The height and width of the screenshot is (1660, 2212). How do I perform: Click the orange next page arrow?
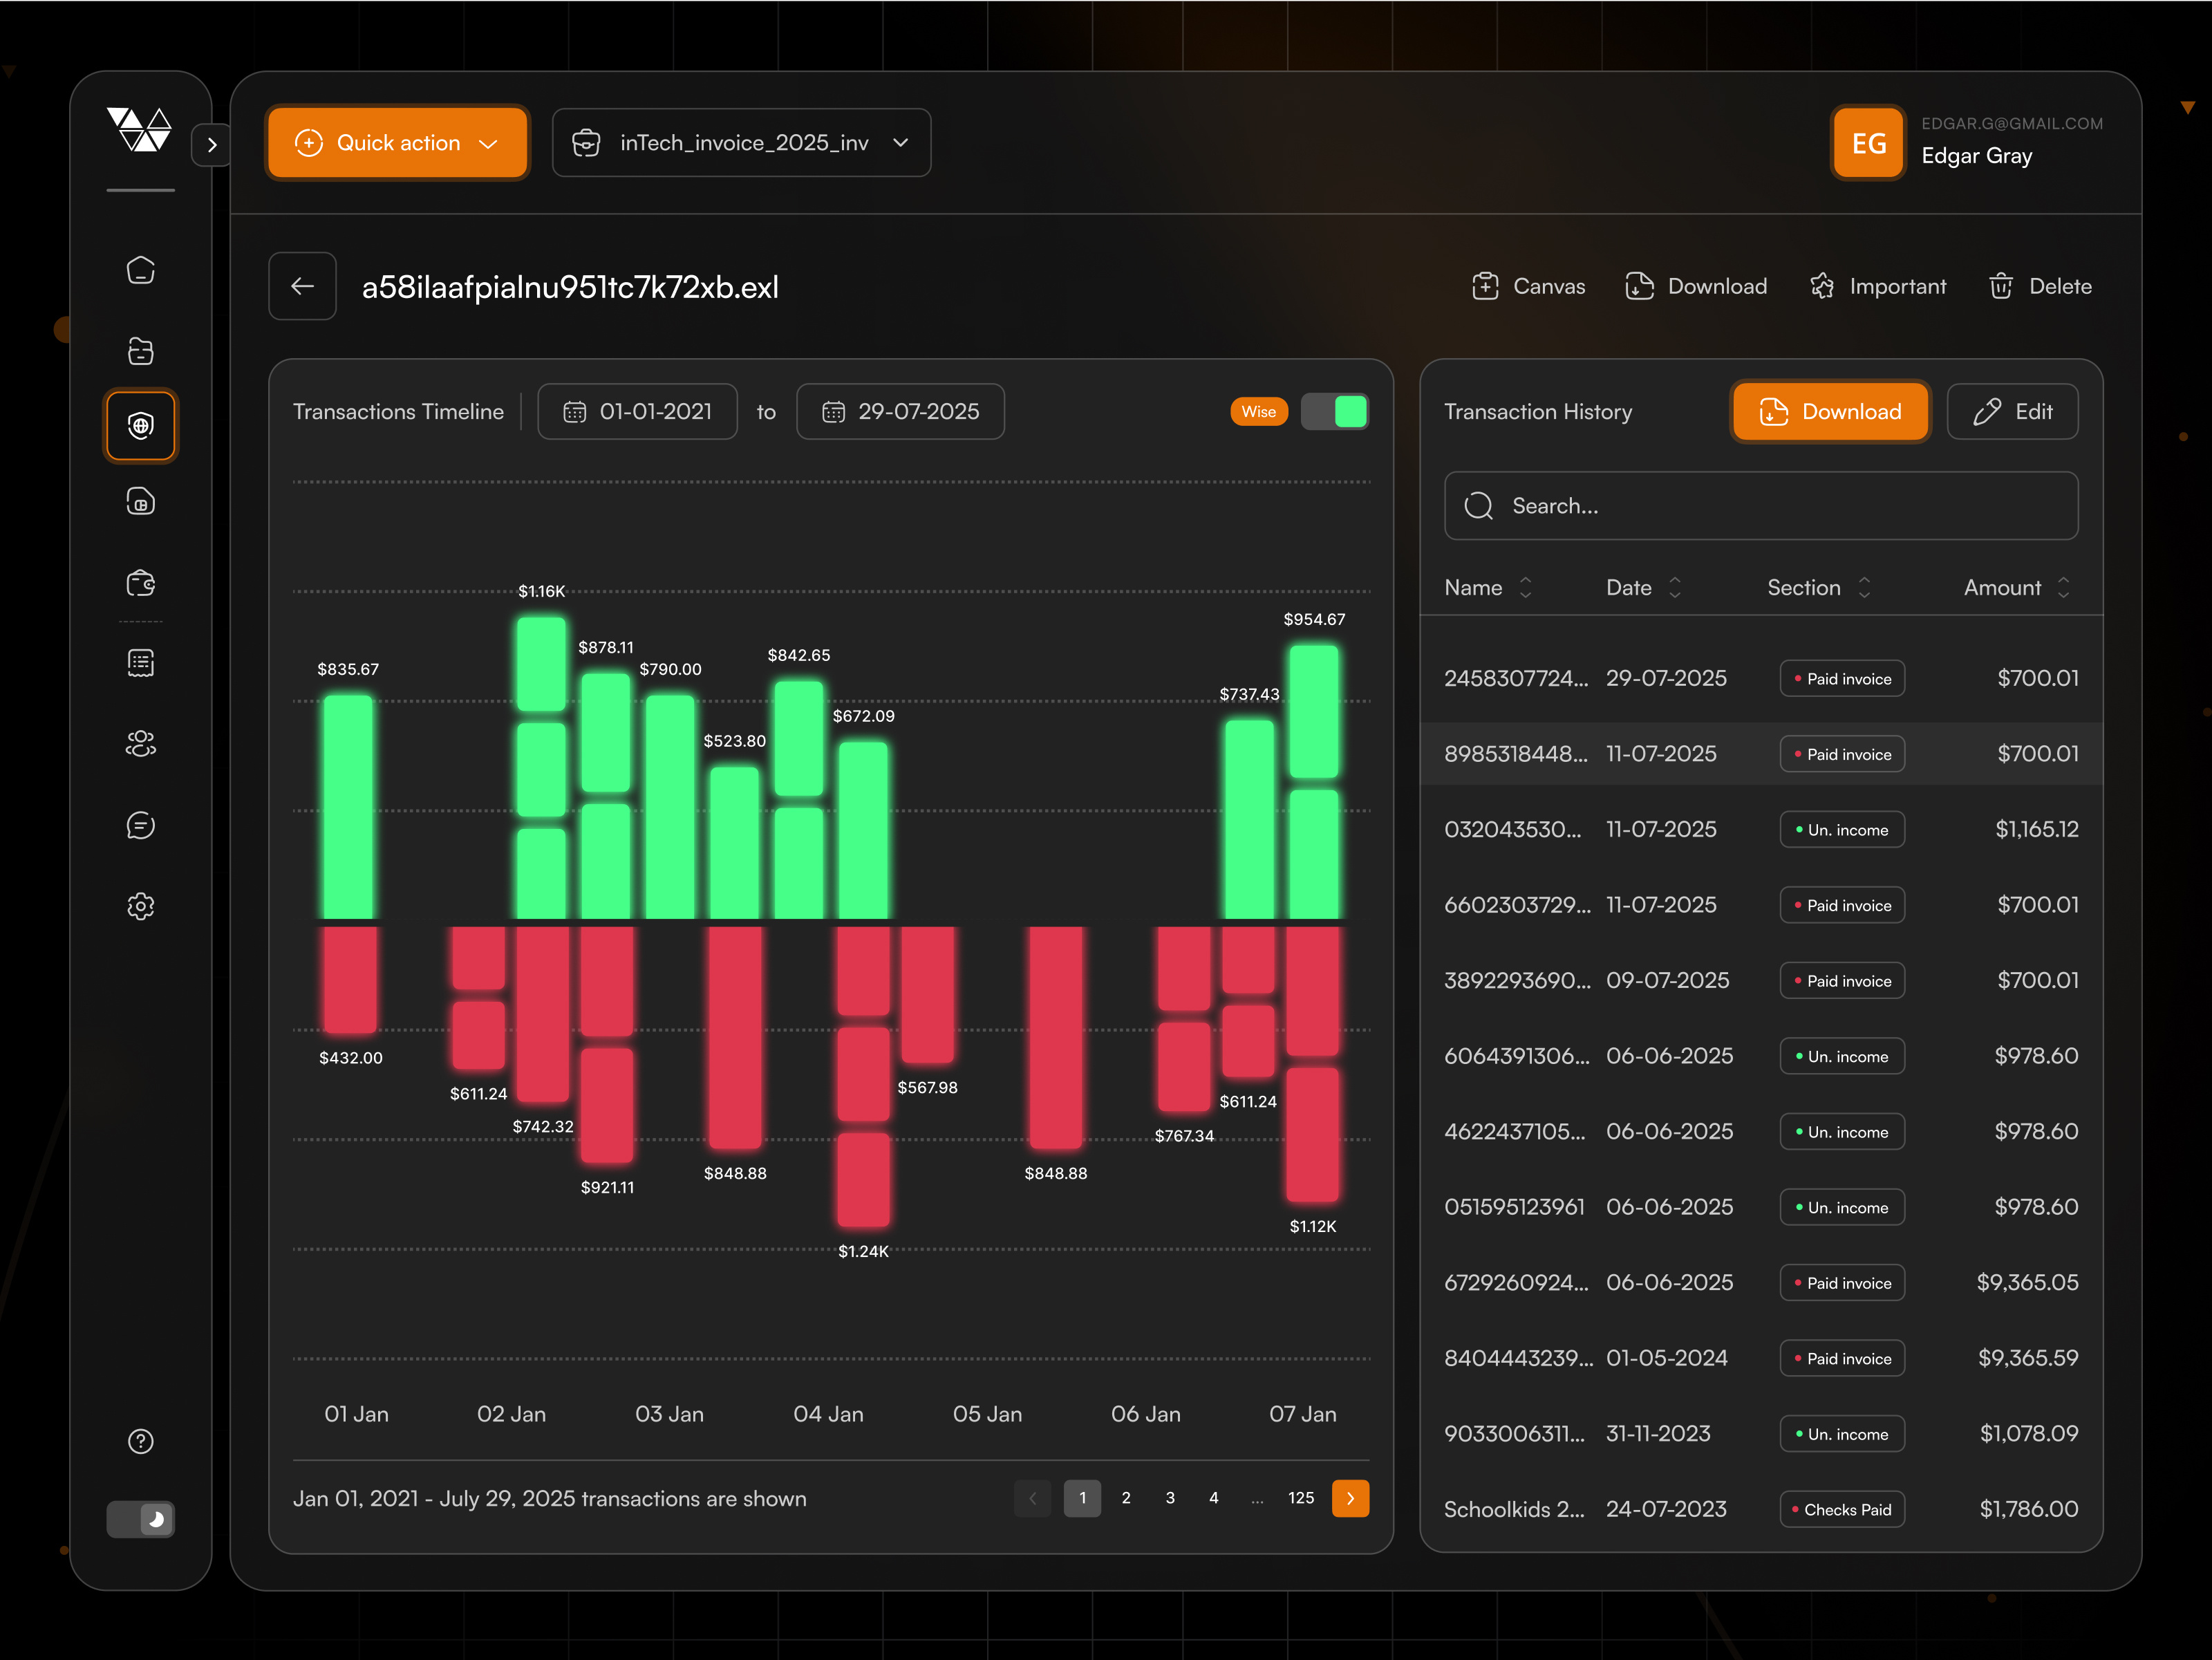pos(1351,1498)
